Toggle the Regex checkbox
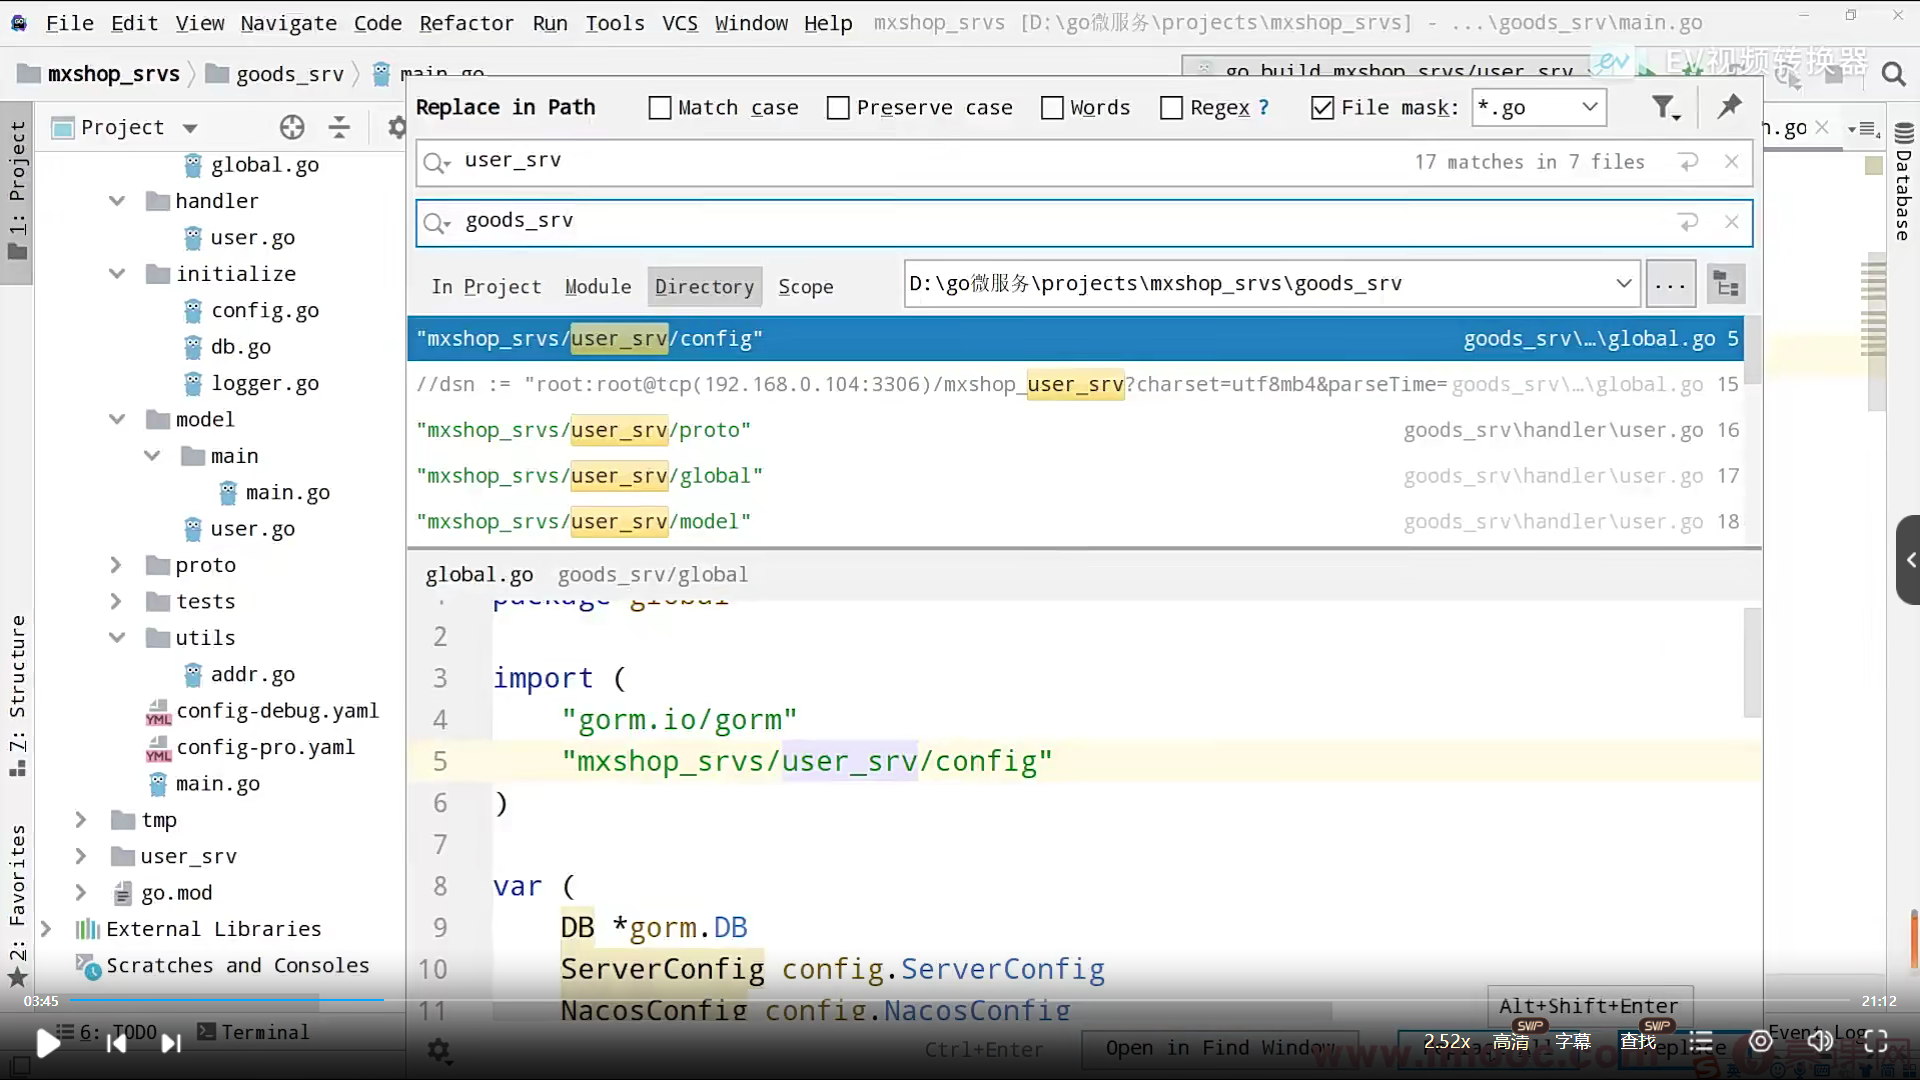Image resolution: width=1920 pixels, height=1080 pixels. [x=1171, y=108]
